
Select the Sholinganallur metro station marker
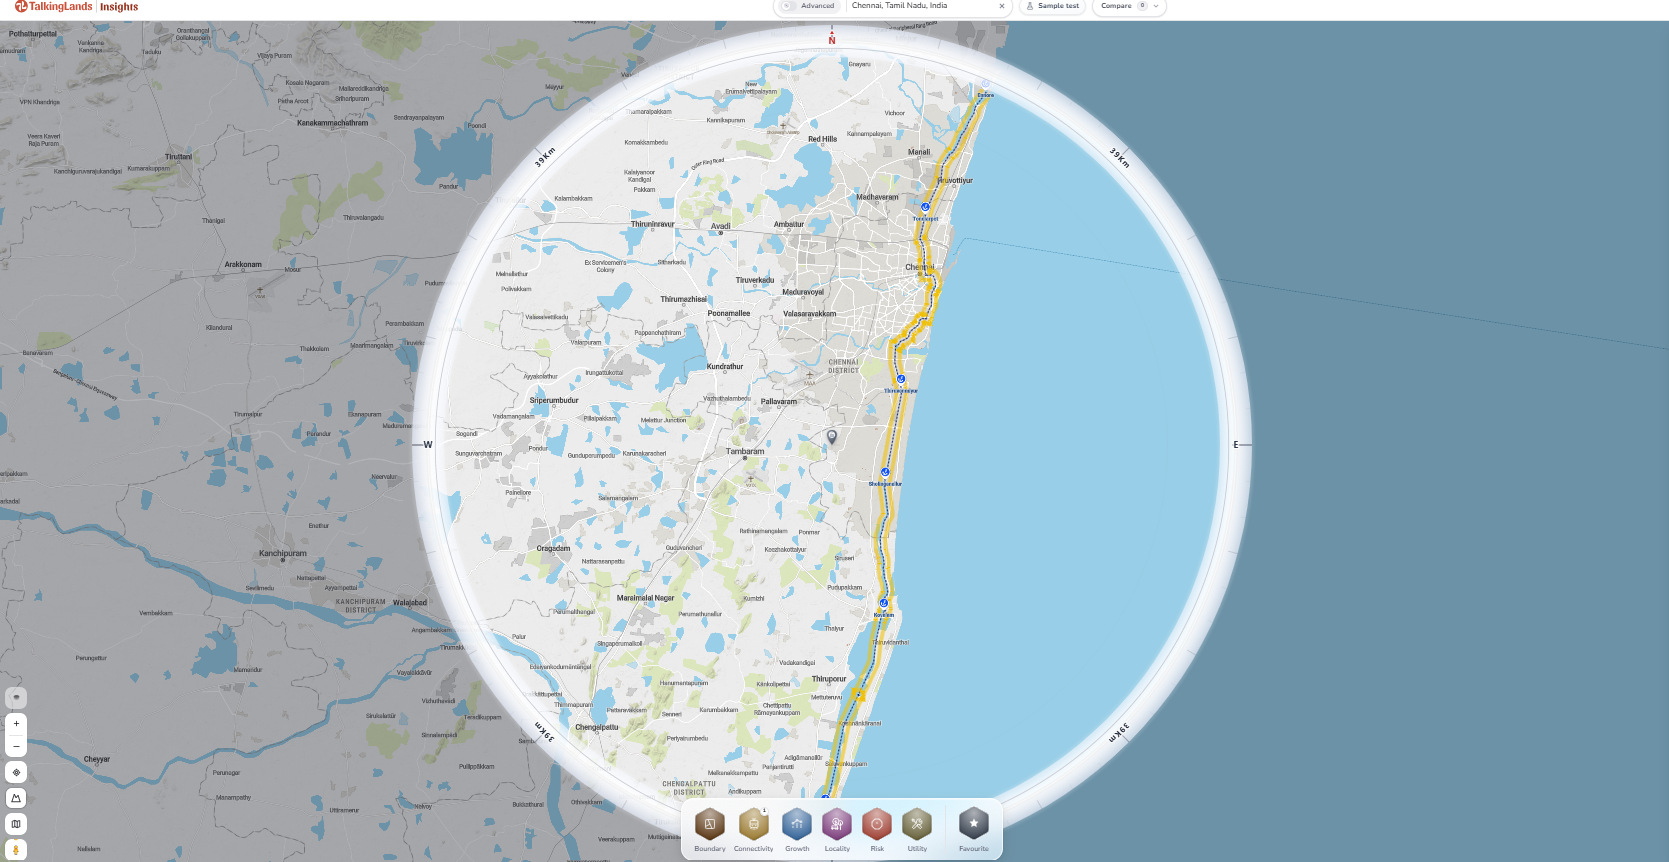(x=885, y=472)
